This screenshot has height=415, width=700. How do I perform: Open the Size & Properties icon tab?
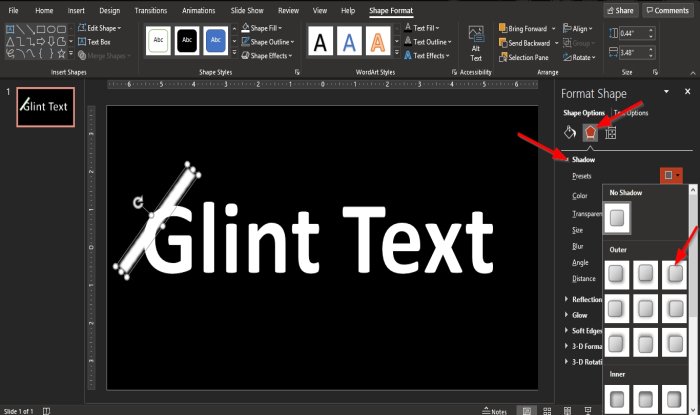tap(611, 132)
